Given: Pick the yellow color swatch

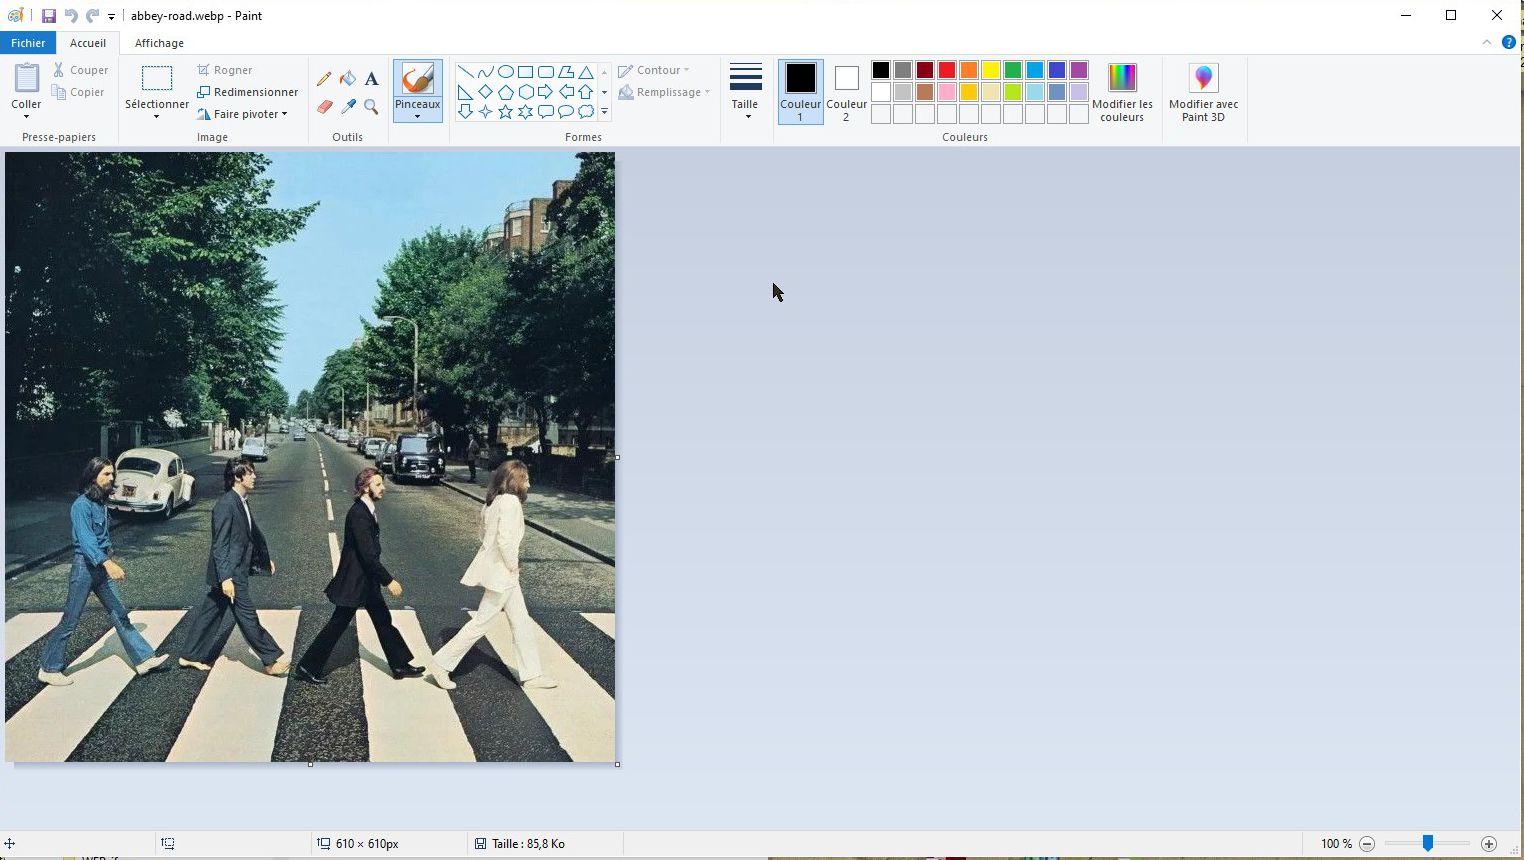Looking at the screenshot, I should [x=991, y=70].
